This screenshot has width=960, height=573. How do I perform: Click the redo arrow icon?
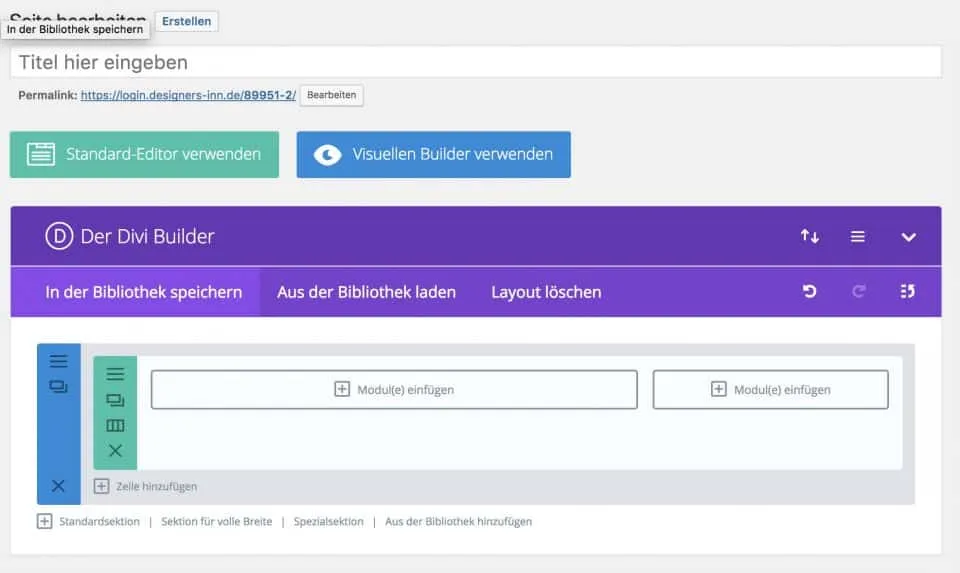coord(858,292)
